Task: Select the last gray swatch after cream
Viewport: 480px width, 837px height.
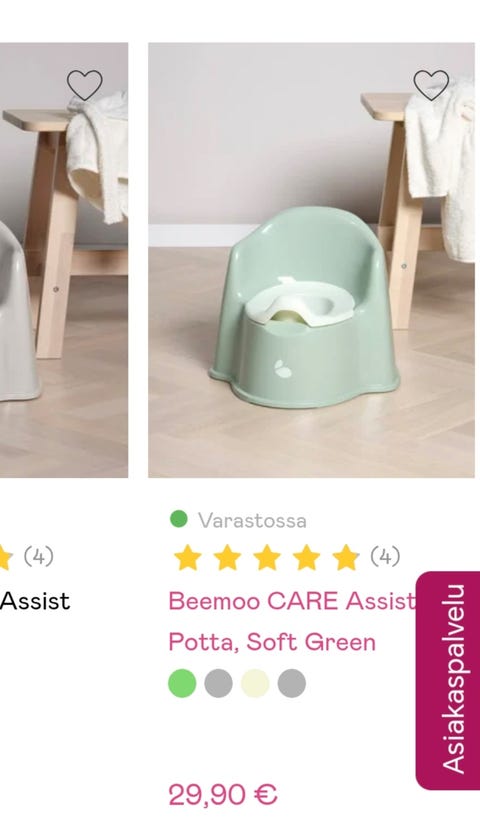Action: pyautogui.click(x=292, y=683)
